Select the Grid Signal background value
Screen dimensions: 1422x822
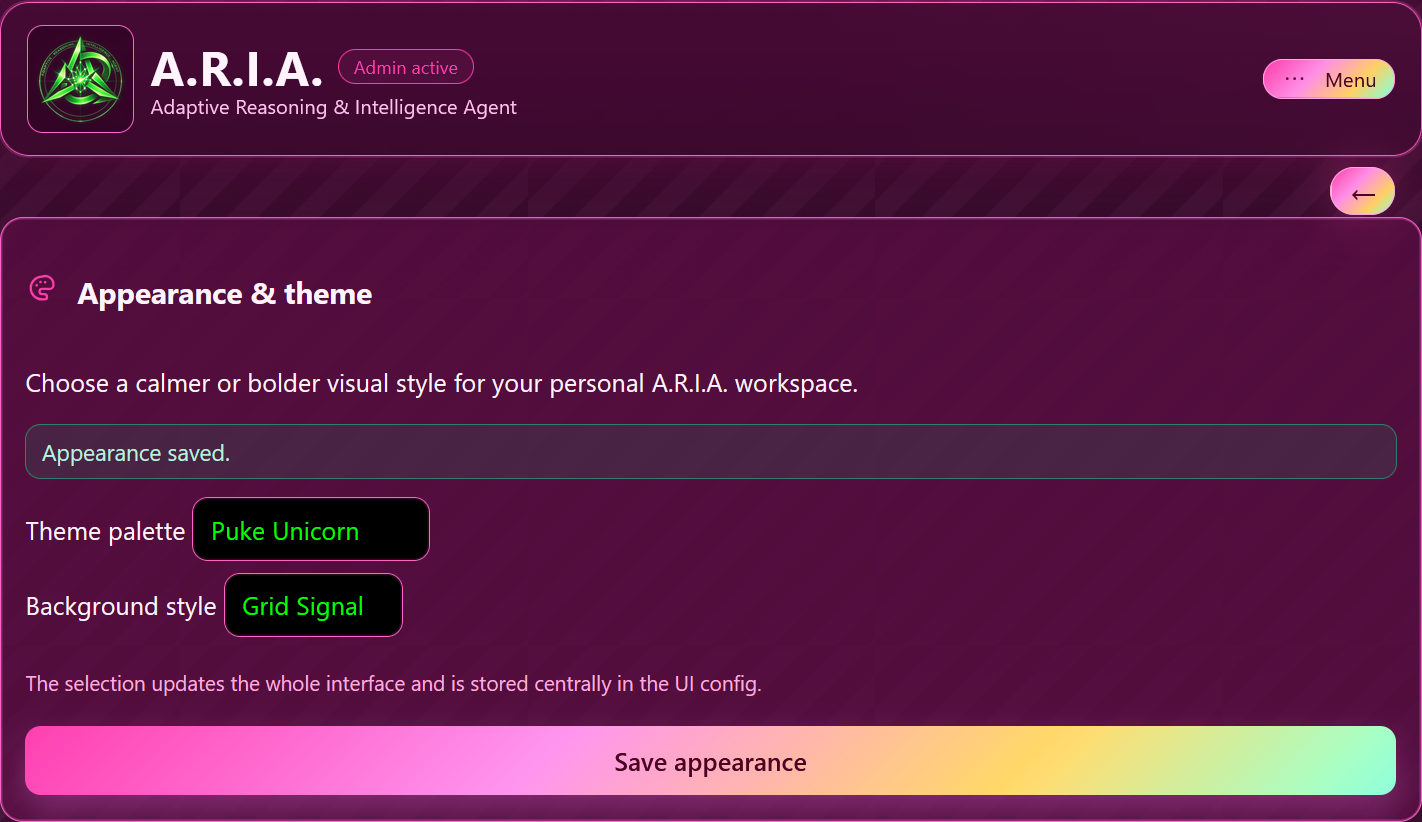click(x=303, y=607)
